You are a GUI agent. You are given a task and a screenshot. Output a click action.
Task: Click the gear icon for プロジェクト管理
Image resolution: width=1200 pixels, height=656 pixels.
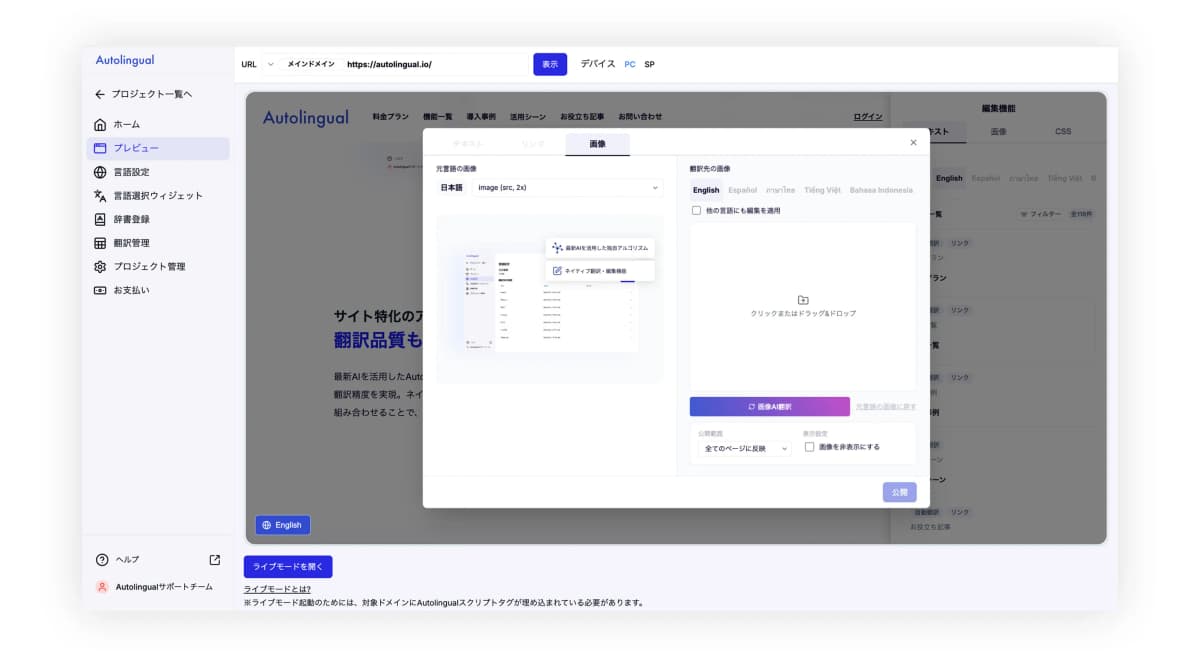click(x=100, y=267)
